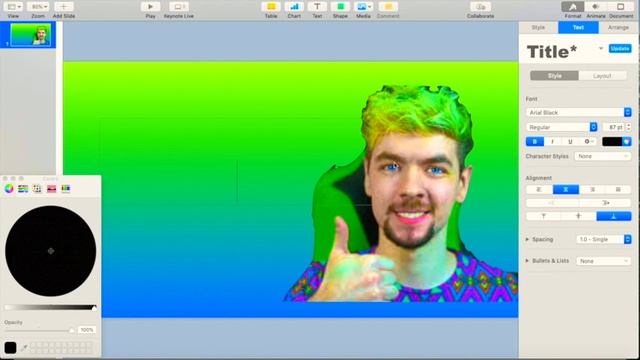Insert a Chart from the toolbar
The height and width of the screenshot is (360, 640).
pyautogui.click(x=294, y=7)
